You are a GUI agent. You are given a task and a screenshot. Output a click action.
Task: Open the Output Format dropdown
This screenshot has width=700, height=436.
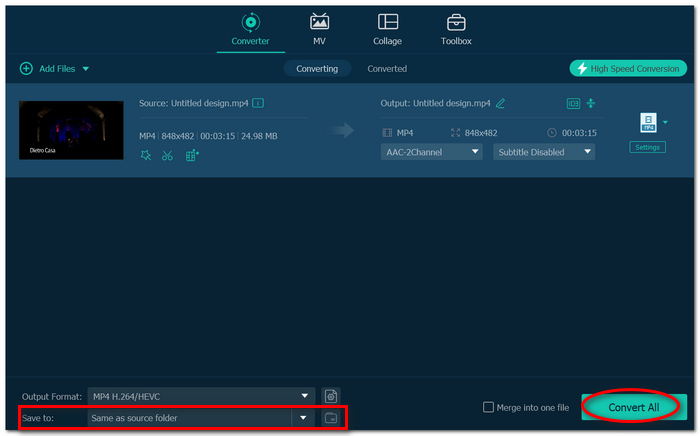tap(201, 396)
